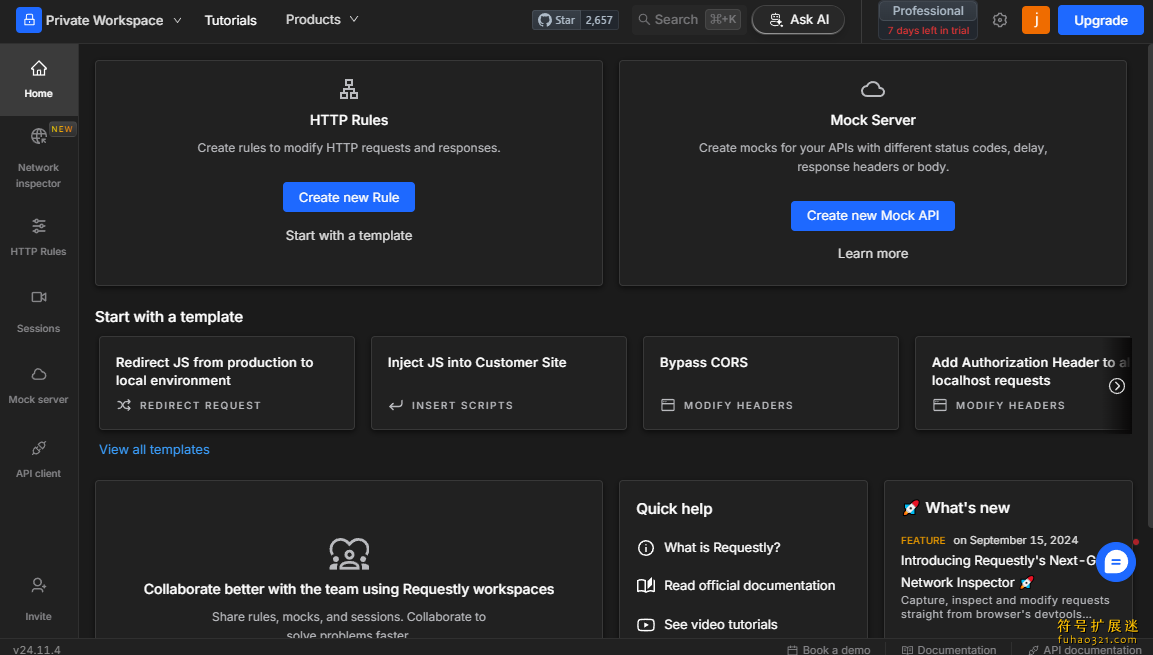Click the Mock Server cloud icon
This screenshot has width=1153, height=655.
pos(873,89)
